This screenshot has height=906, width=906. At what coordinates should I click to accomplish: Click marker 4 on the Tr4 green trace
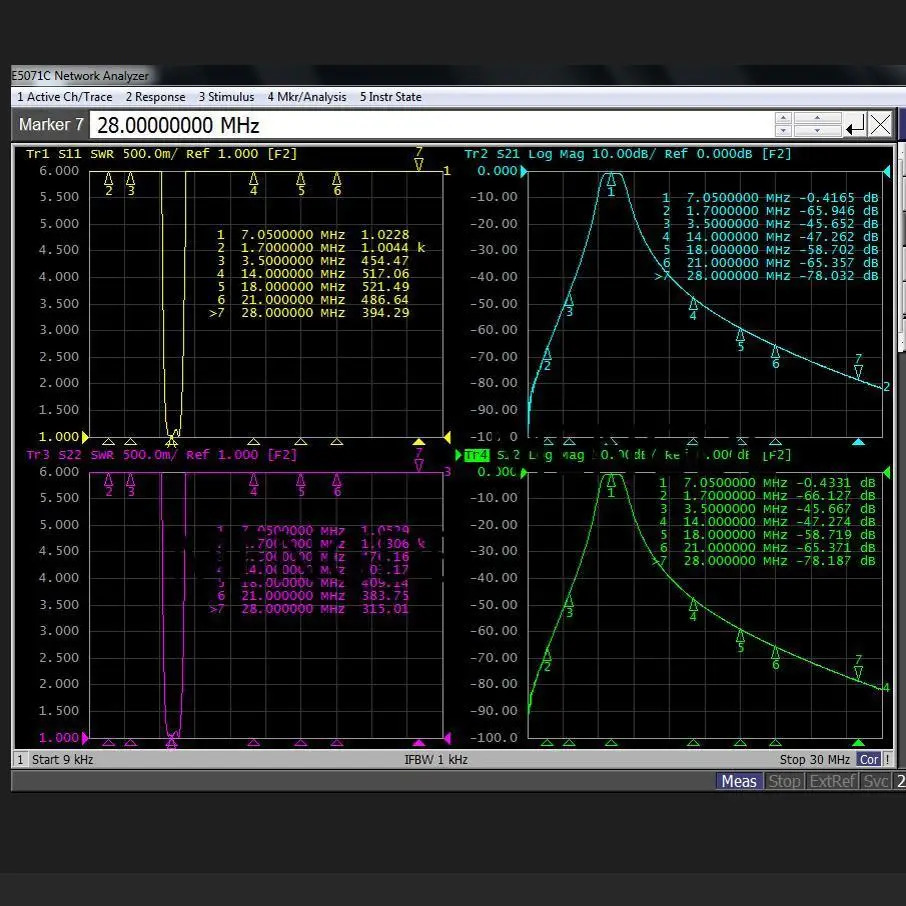click(x=693, y=610)
